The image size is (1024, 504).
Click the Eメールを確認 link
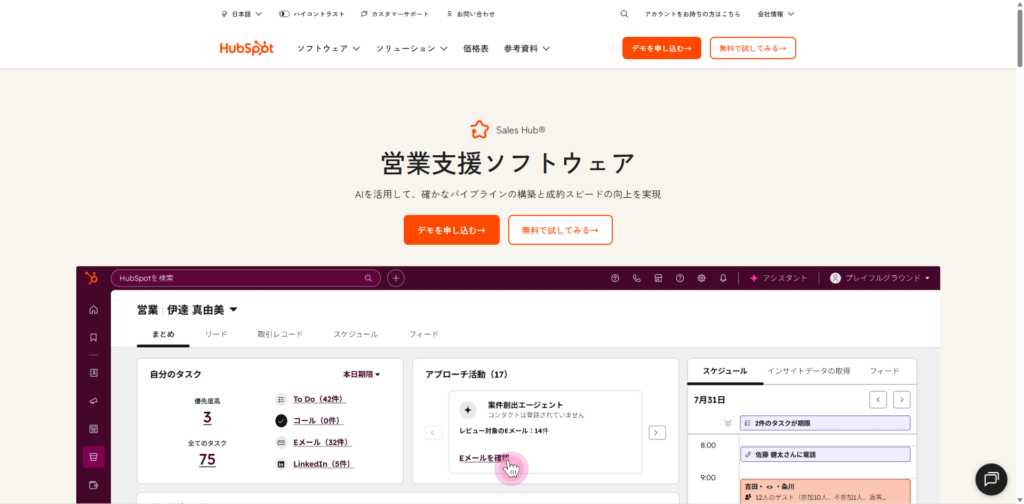point(484,458)
